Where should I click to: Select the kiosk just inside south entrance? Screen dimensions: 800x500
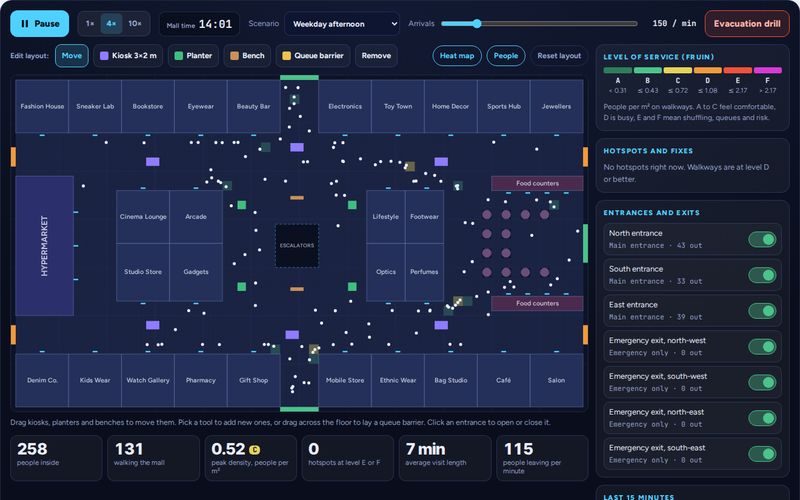pyautogui.click(x=292, y=335)
